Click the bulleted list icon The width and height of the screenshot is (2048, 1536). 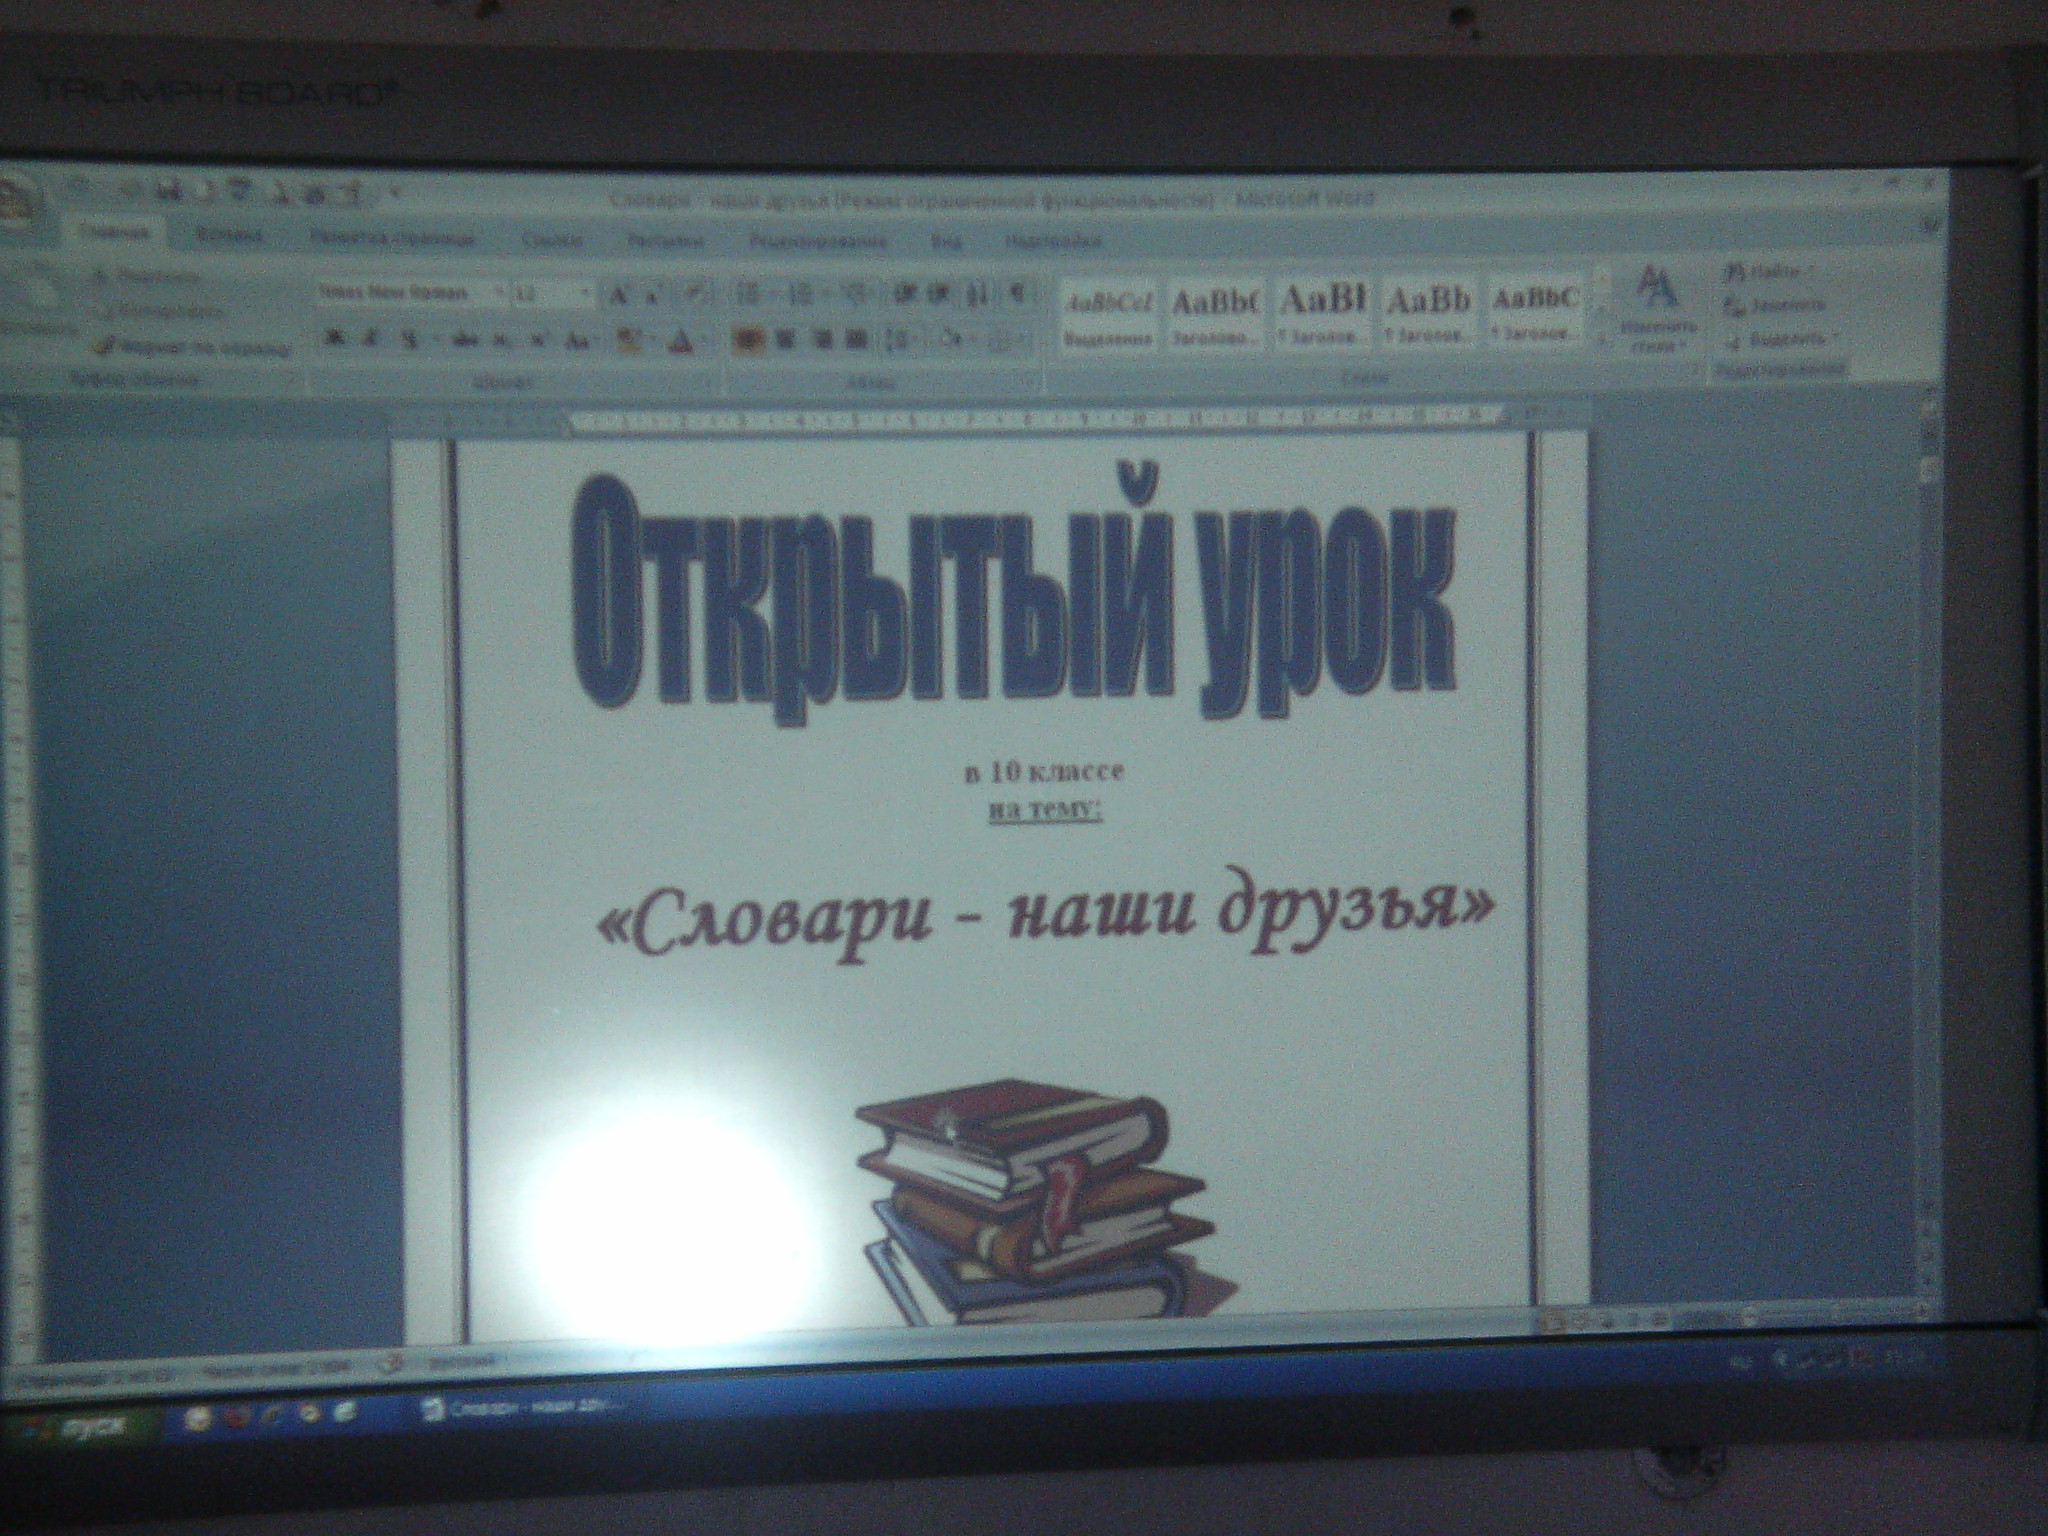click(749, 295)
